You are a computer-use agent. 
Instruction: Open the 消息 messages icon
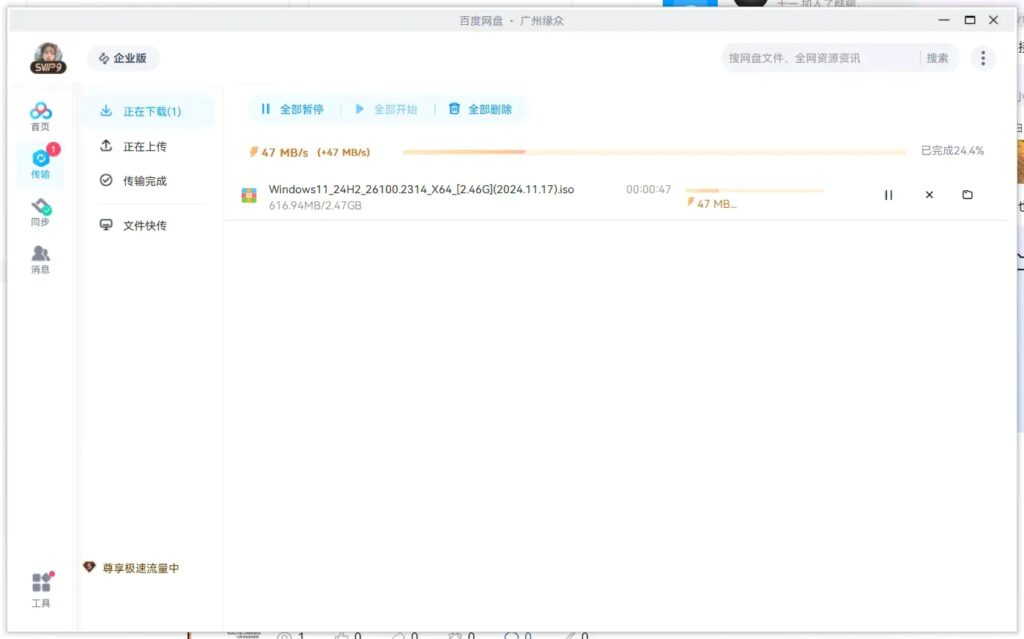[x=40, y=259]
